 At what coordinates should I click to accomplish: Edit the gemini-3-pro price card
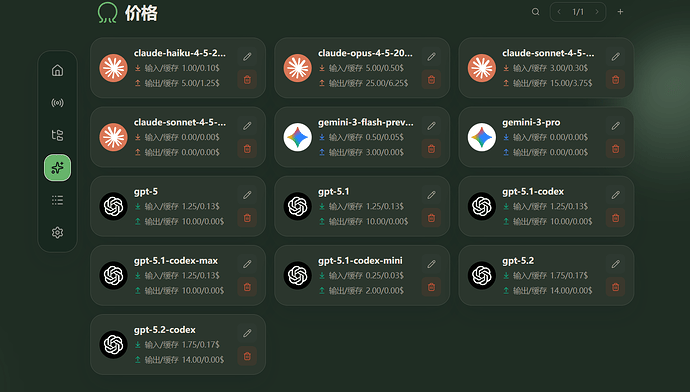616,126
